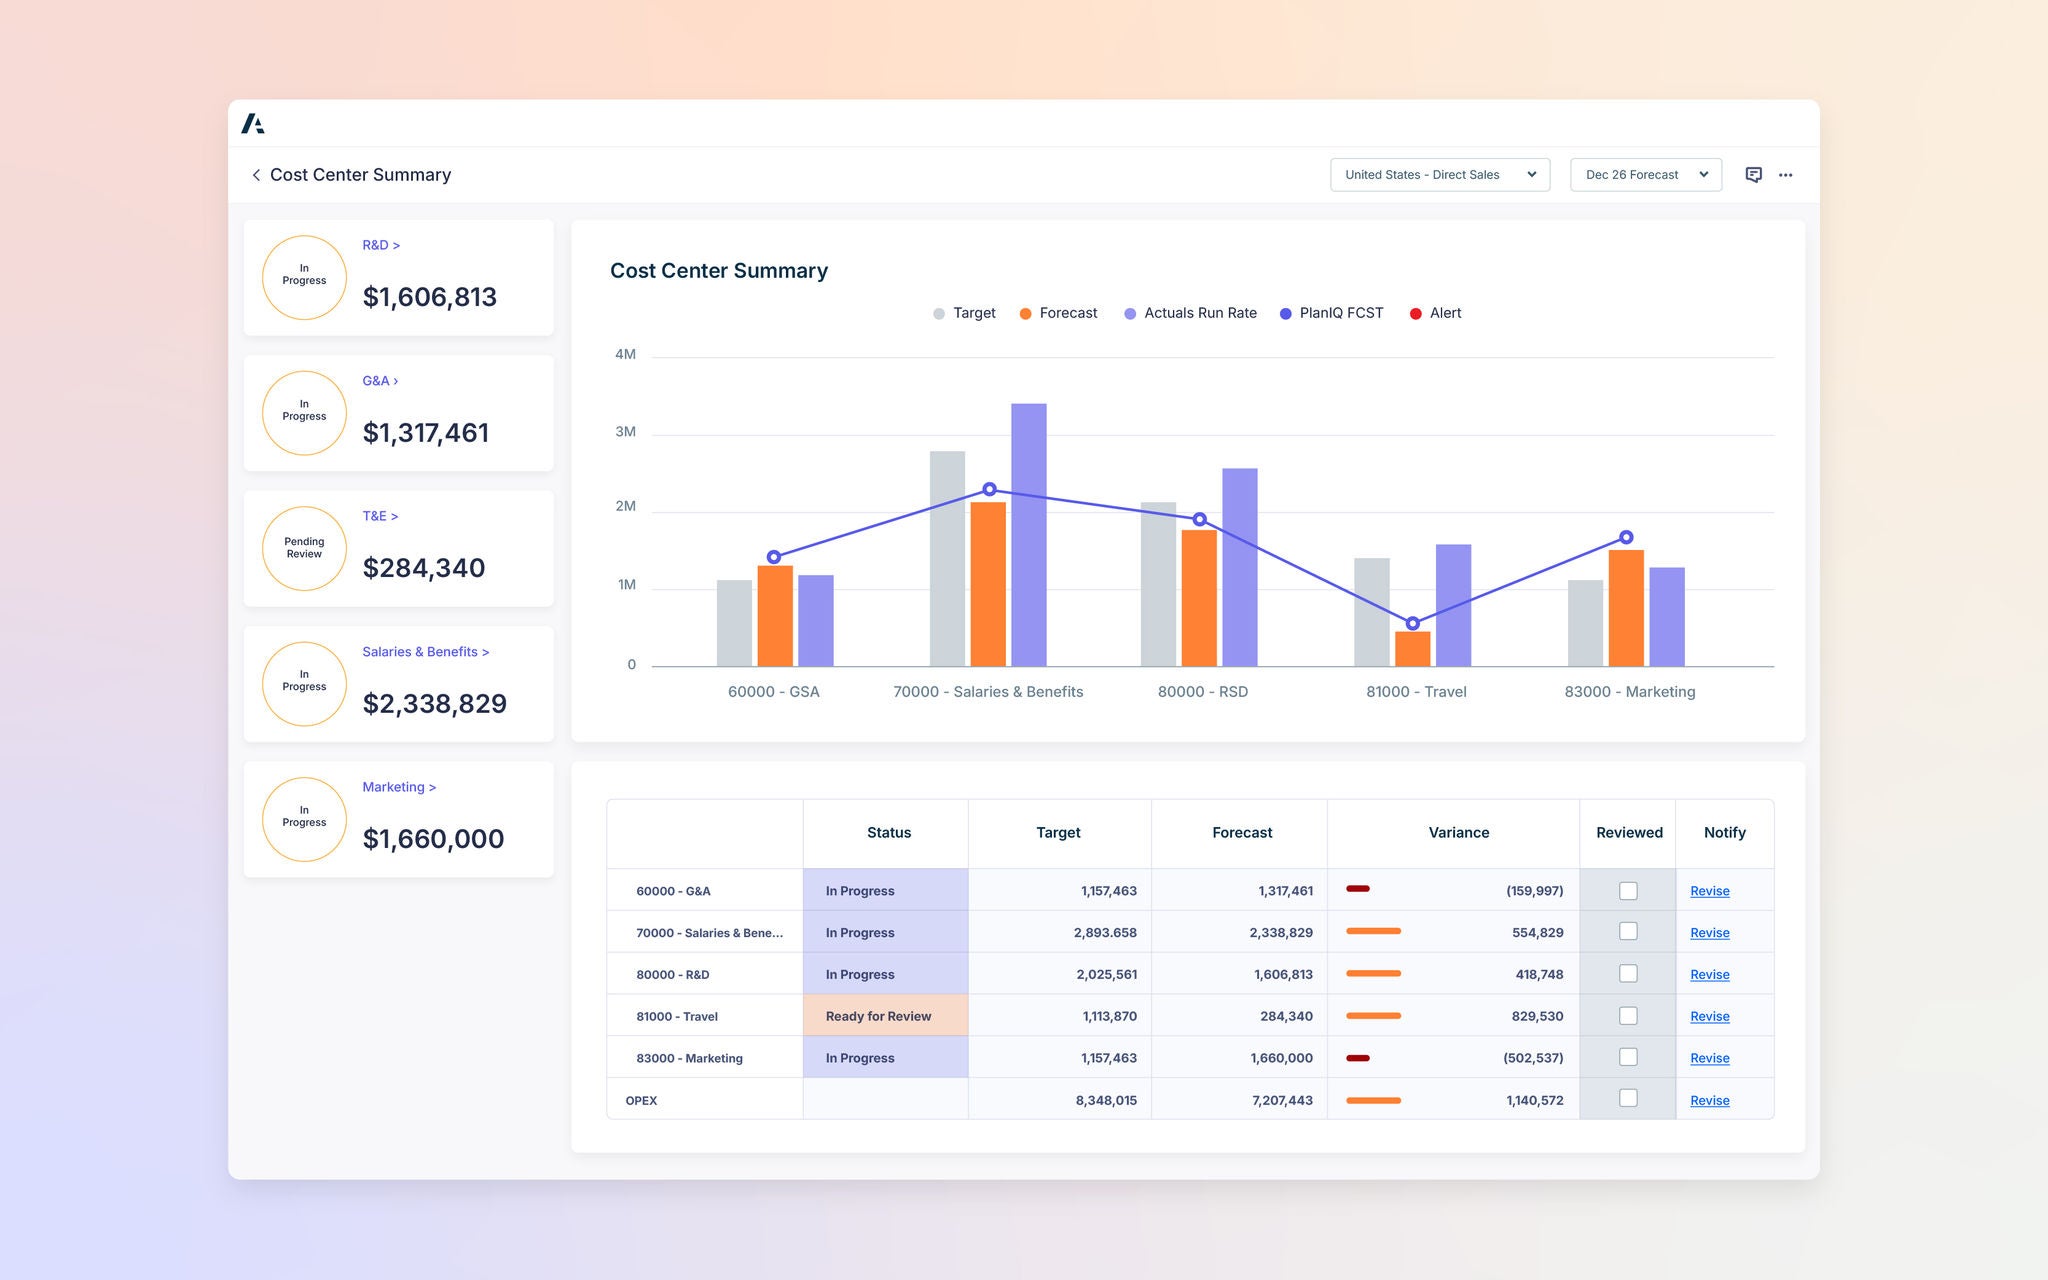Open the United States - Direct Sales dropdown
The height and width of the screenshot is (1280, 2048).
(x=1439, y=174)
